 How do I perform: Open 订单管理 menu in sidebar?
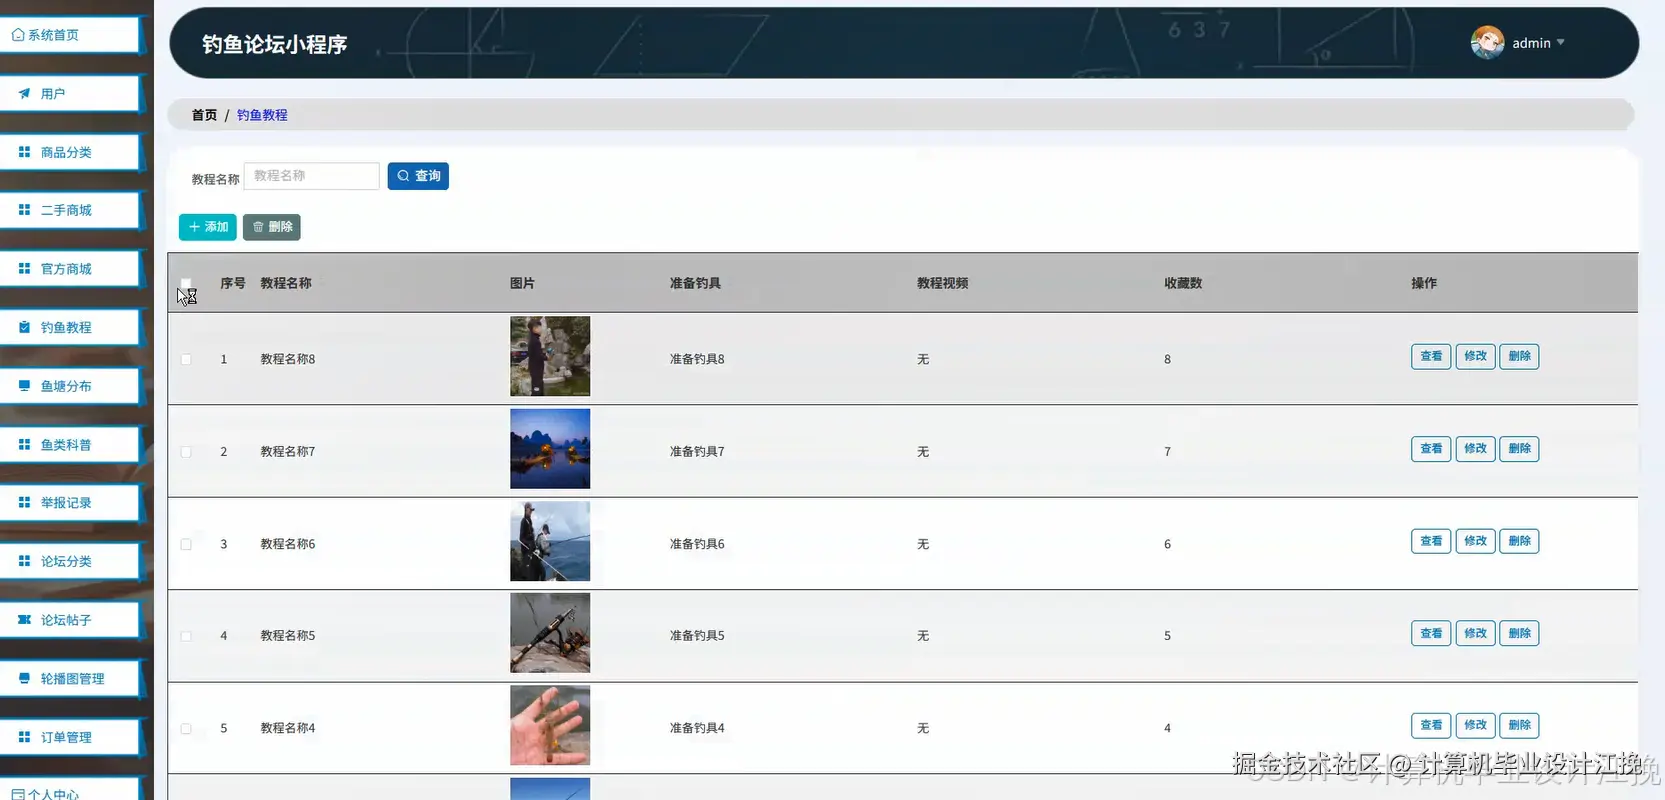point(70,737)
